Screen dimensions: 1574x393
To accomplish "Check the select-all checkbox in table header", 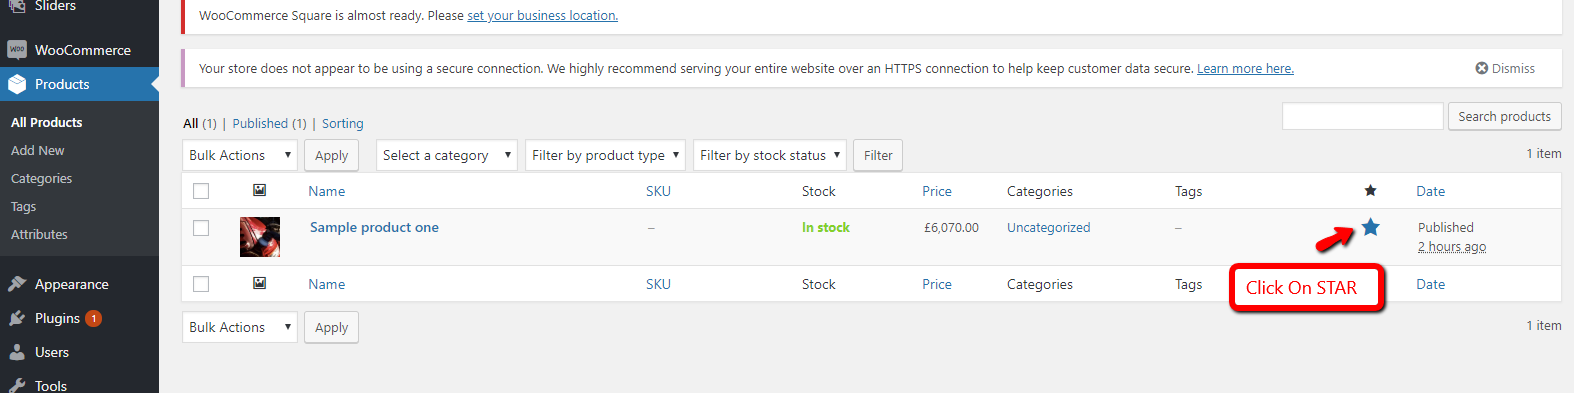I will (x=201, y=191).
